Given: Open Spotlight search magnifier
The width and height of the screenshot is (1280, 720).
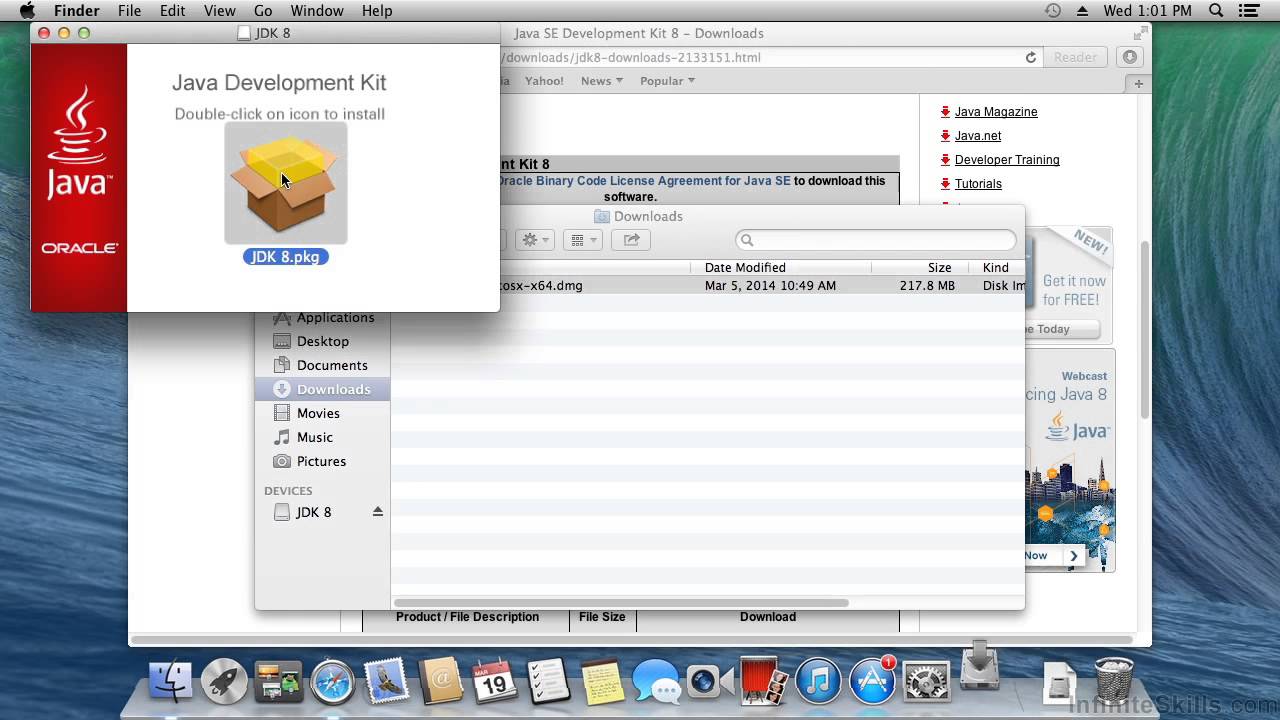Looking at the screenshot, I should click(1216, 11).
